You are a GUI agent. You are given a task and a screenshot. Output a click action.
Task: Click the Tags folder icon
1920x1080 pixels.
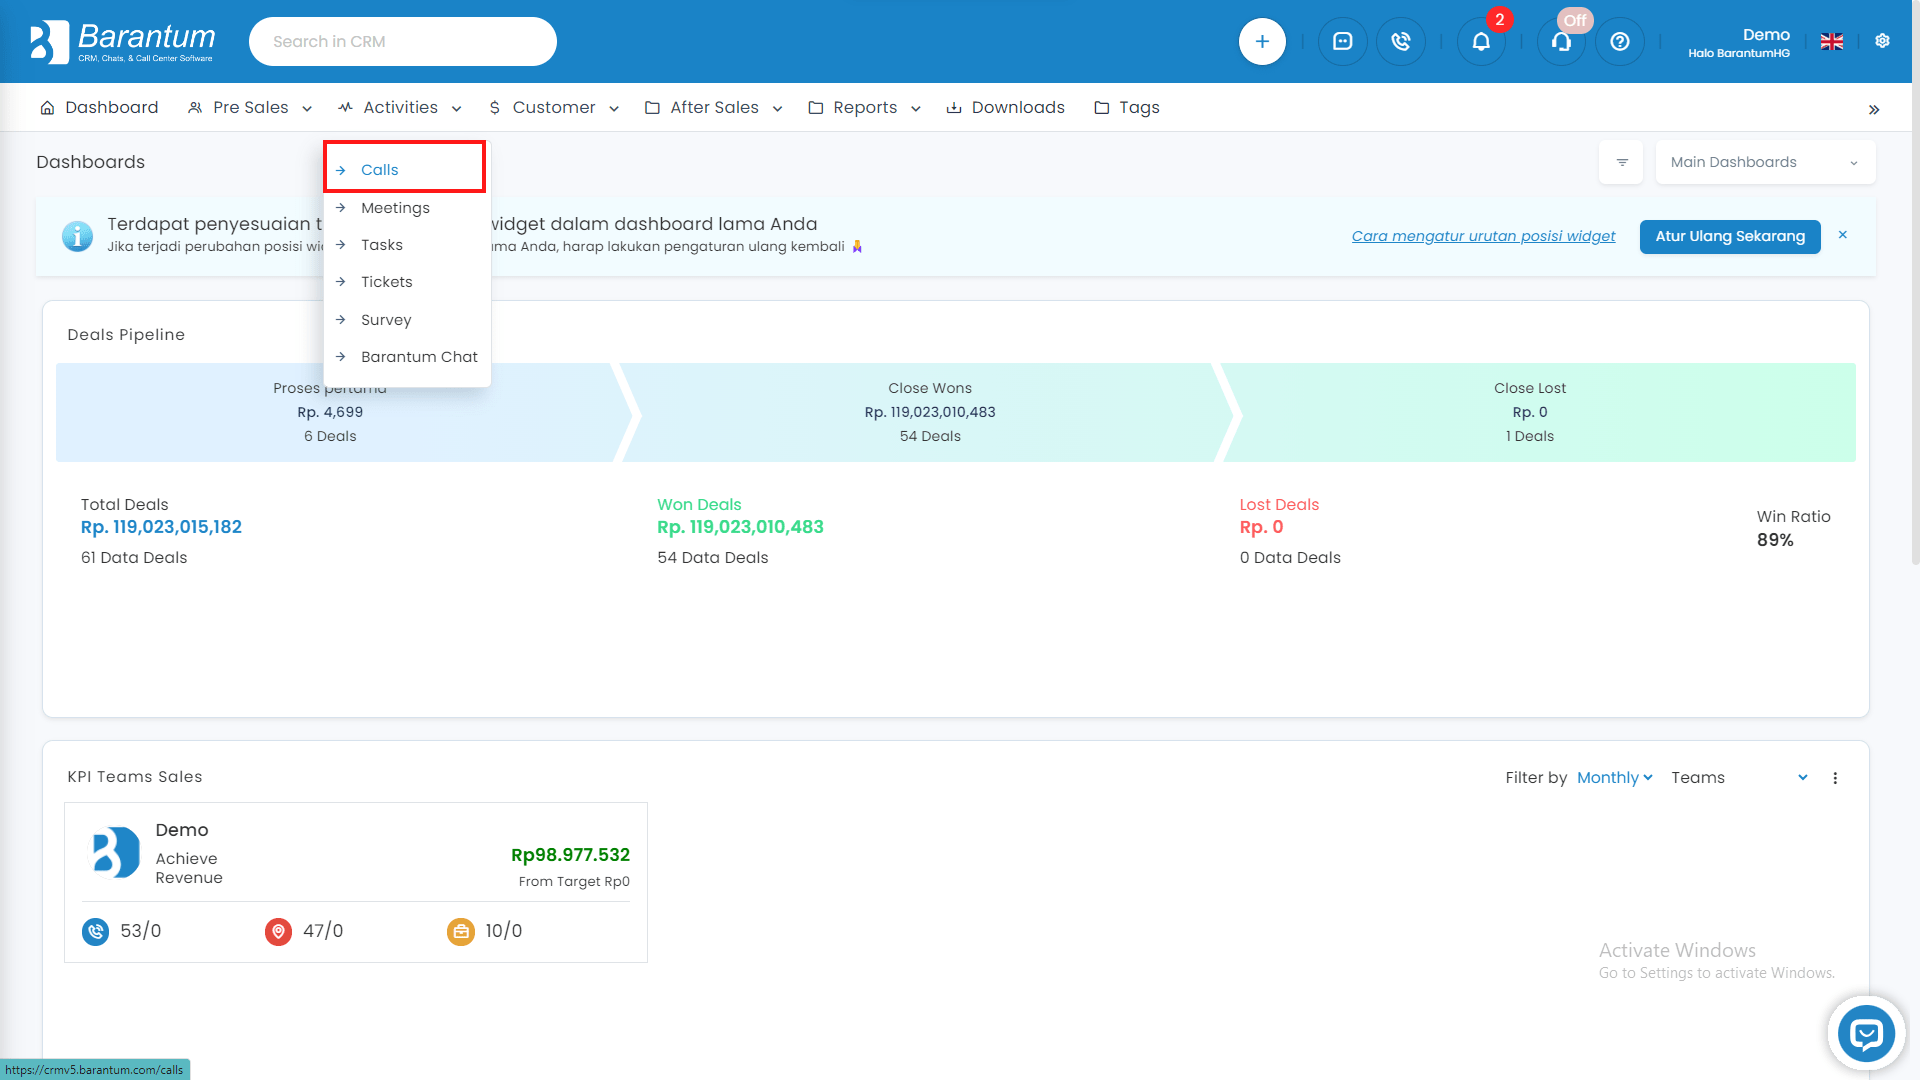pyautogui.click(x=1101, y=107)
